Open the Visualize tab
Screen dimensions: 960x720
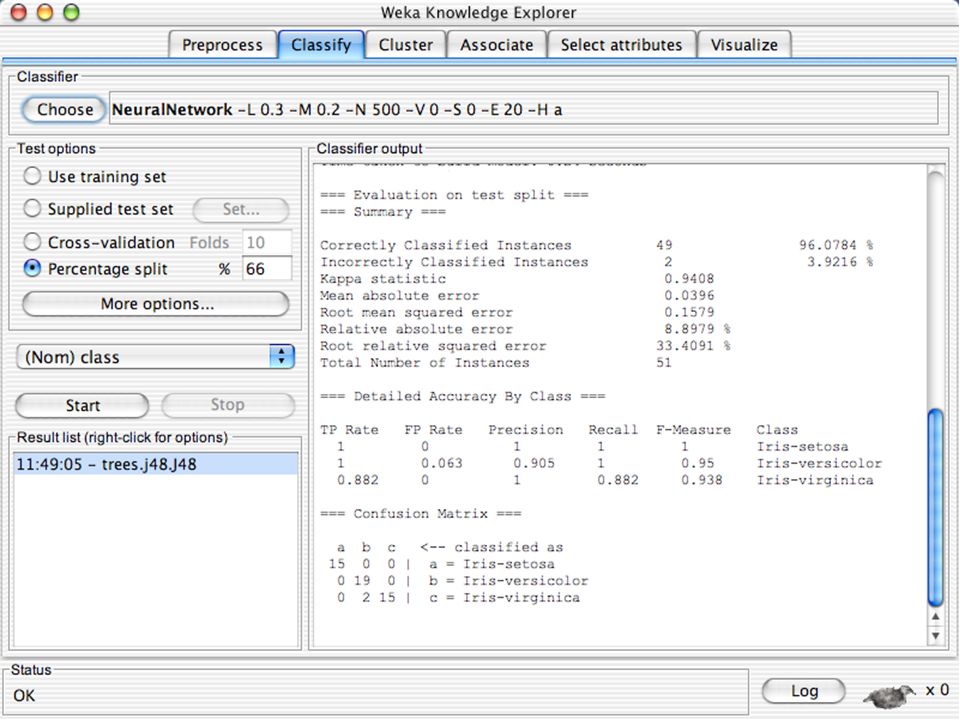tap(744, 45)
